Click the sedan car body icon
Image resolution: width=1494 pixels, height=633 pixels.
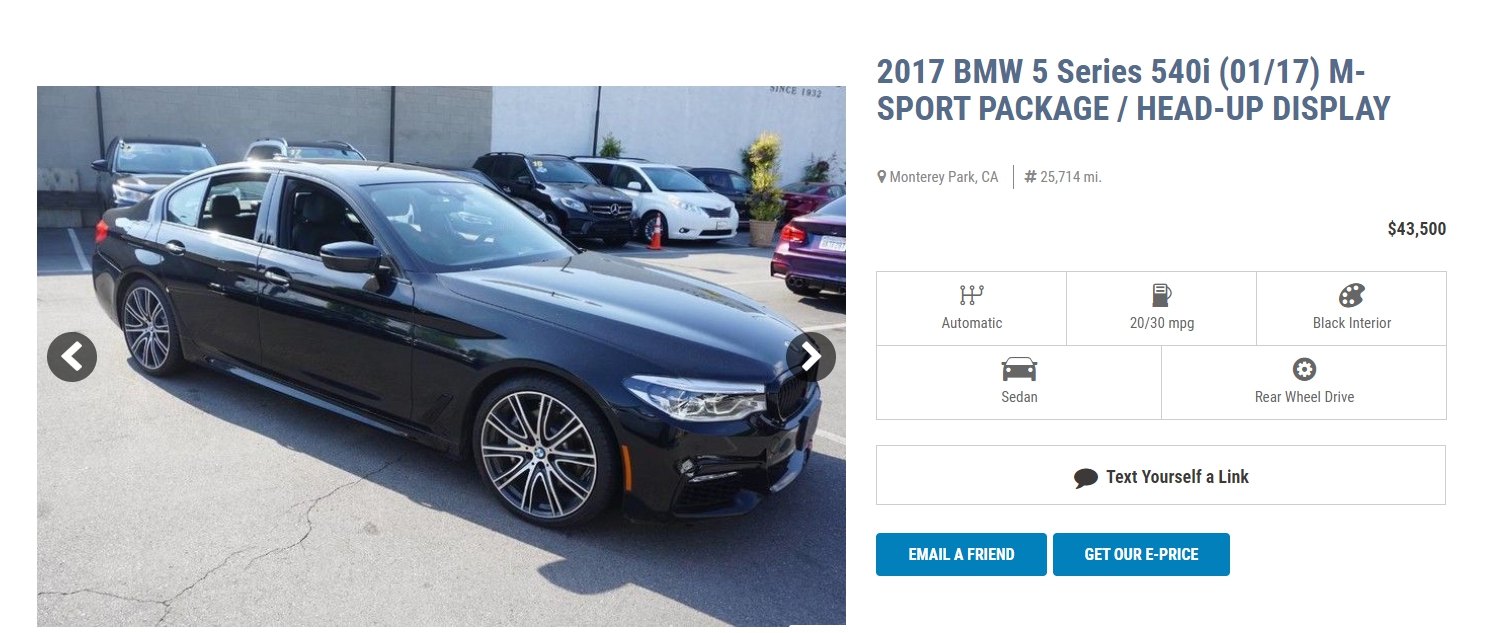[1019, 369]
